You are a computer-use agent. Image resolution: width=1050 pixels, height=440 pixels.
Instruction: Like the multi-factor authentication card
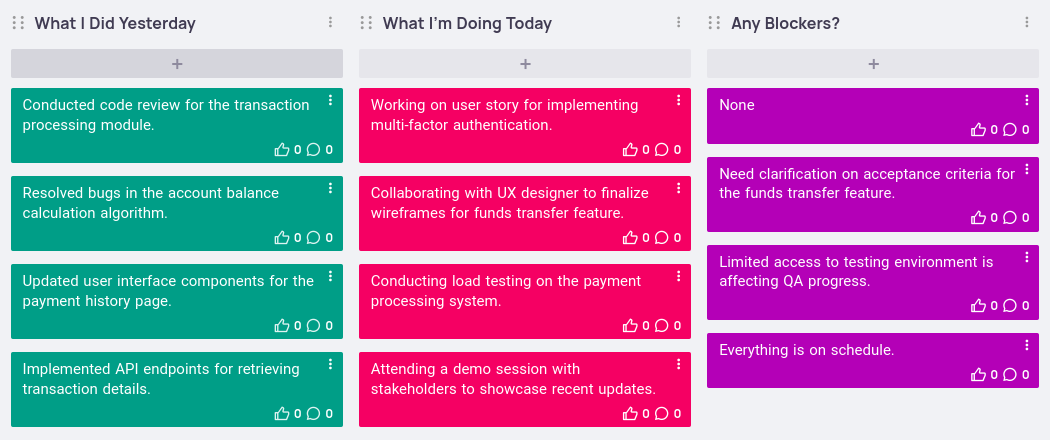pos(630,150)
